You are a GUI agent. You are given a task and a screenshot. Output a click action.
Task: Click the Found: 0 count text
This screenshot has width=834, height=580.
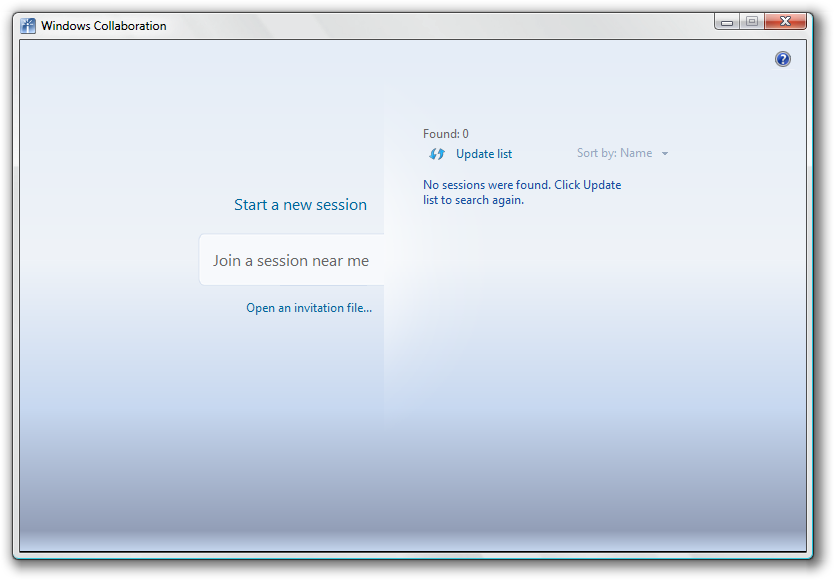tap(446, 134)
